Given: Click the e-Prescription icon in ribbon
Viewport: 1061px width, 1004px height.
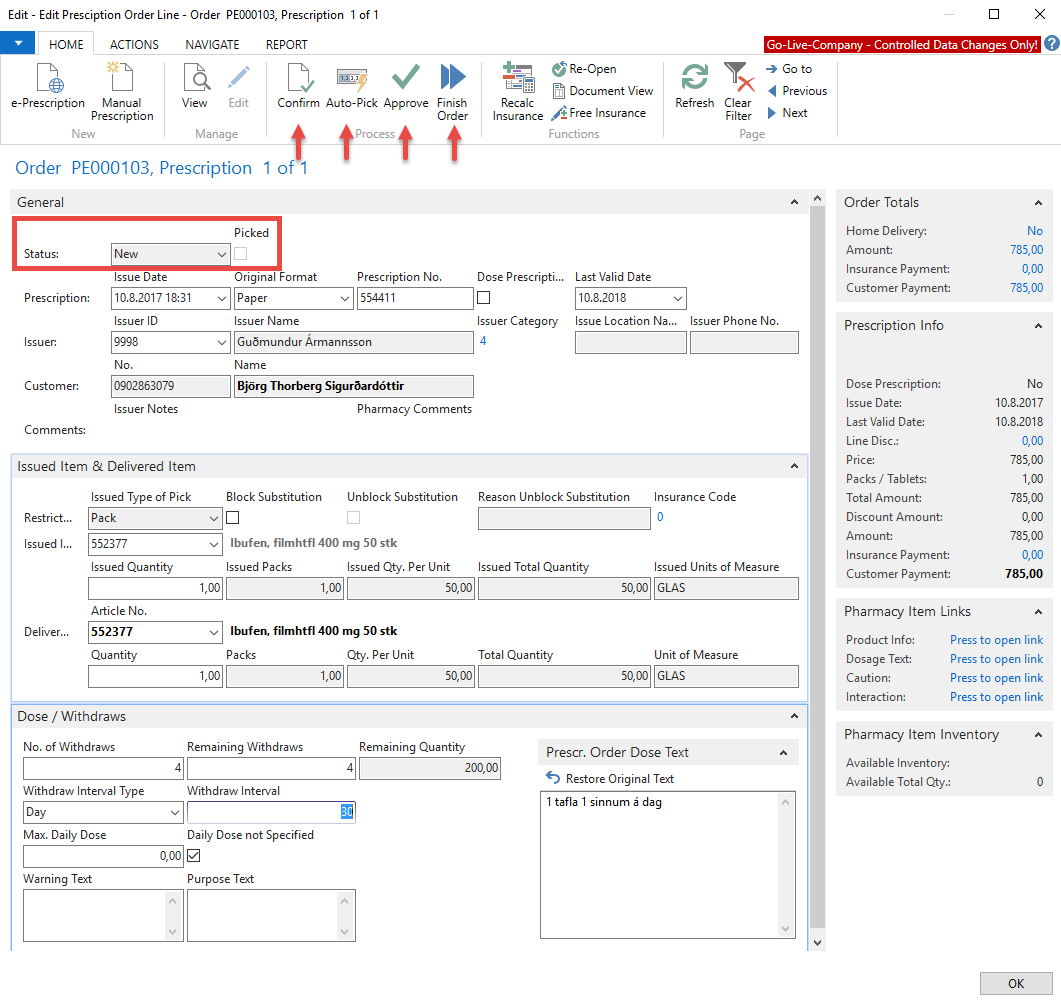Looking at the screenshot, I should click(48, 80).
